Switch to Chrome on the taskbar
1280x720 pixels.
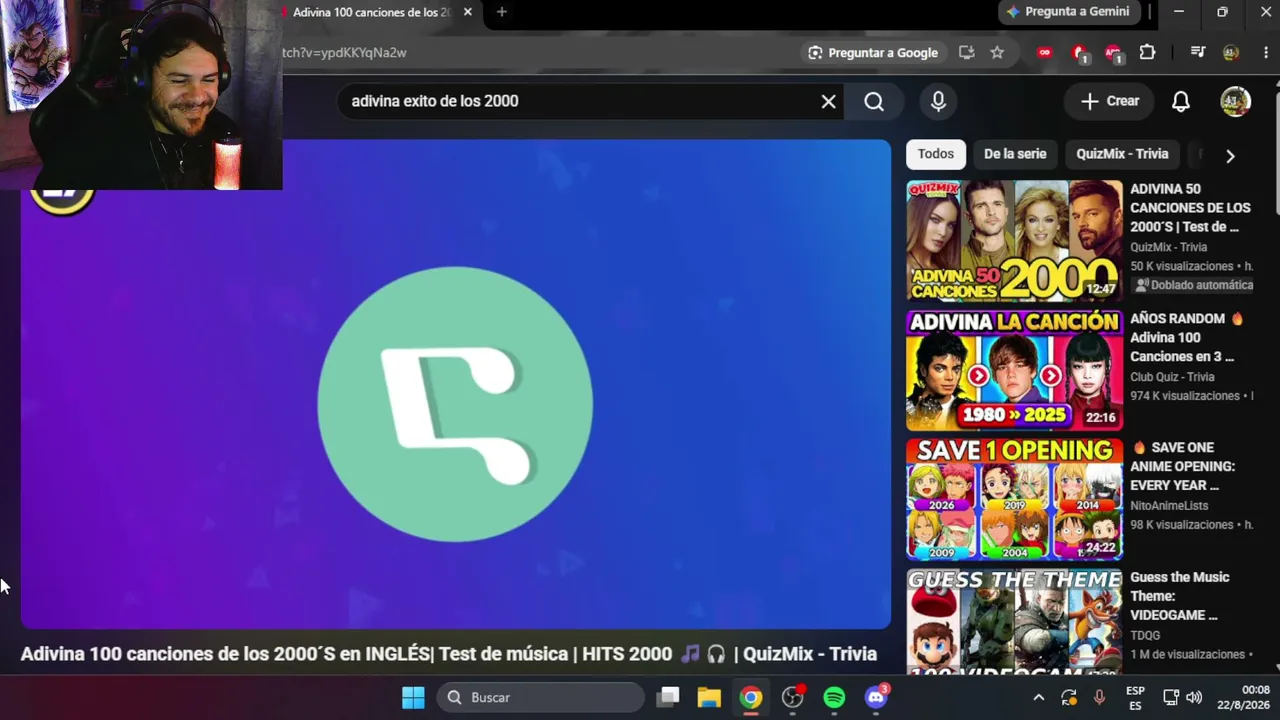pos(751,697)
